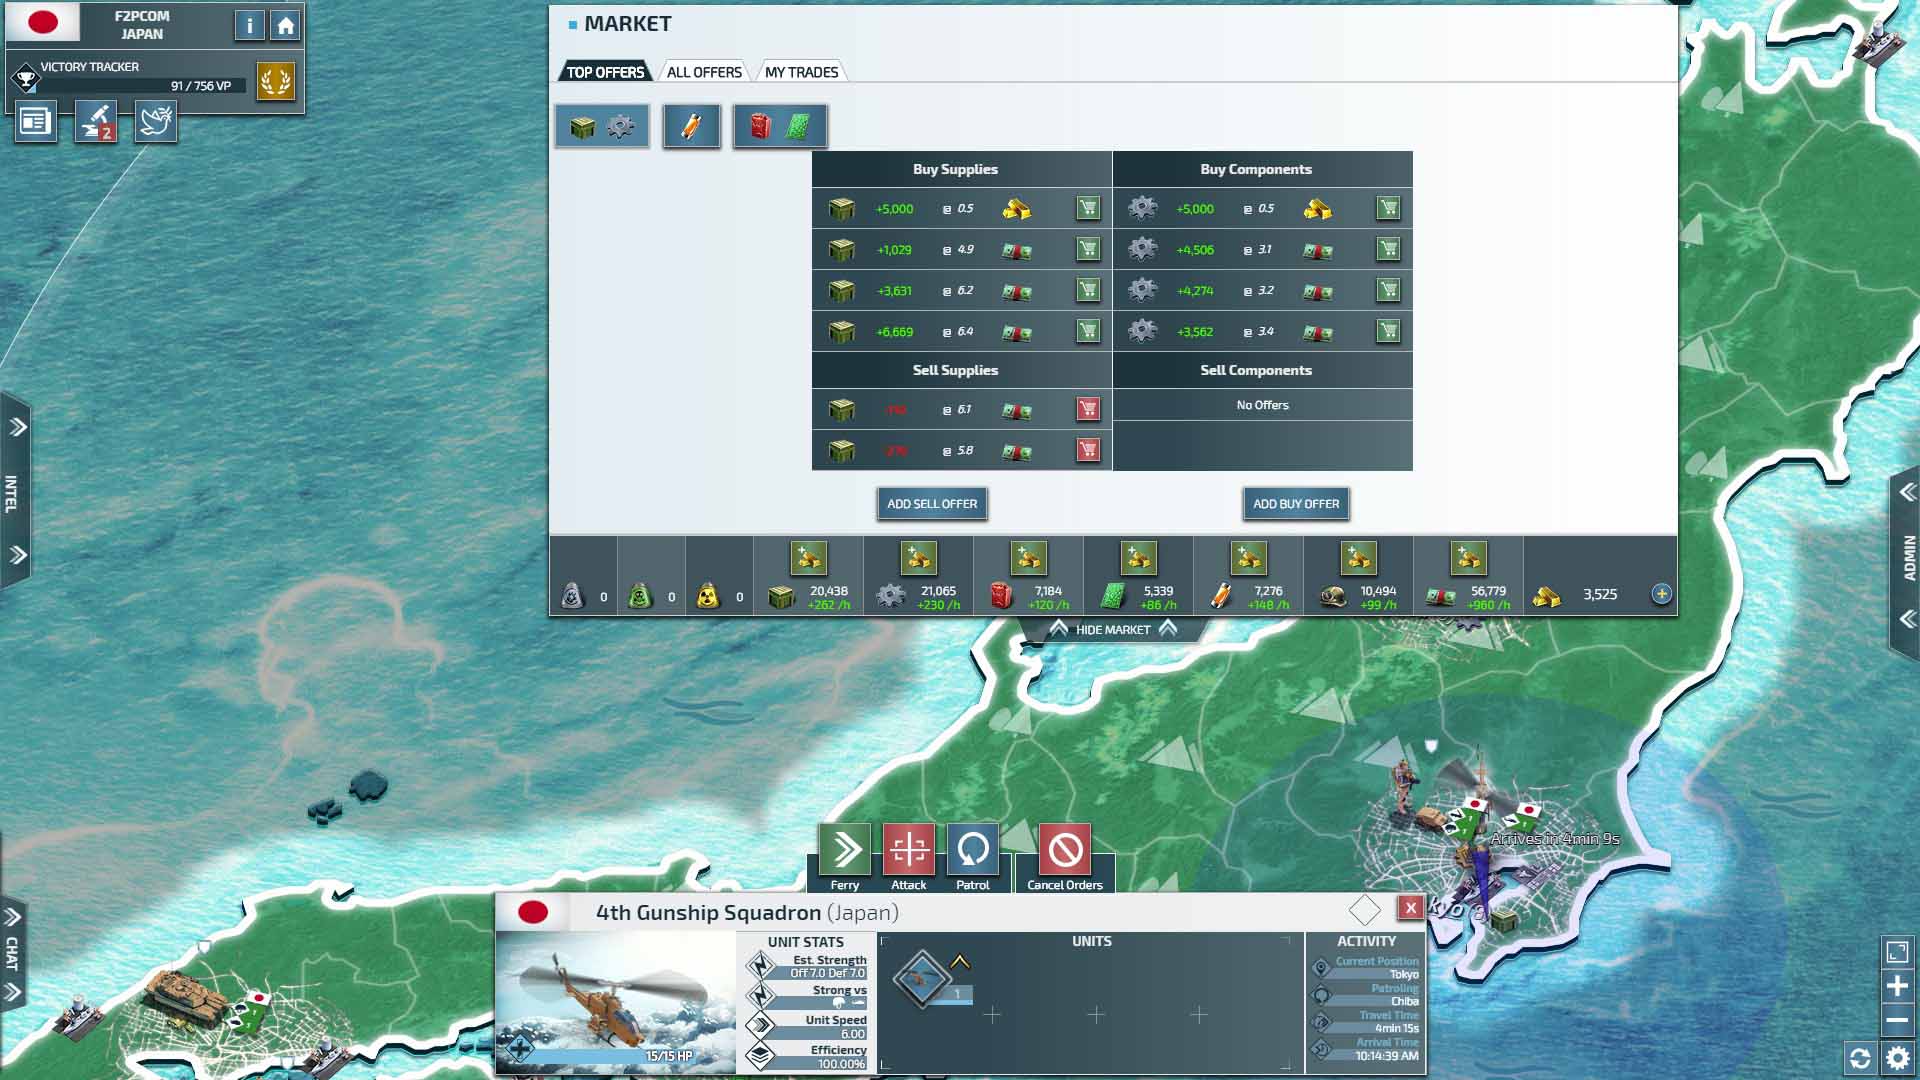Click the Add Buy Offer button
The height and width of the screenshot is (1080, 1920).
coord(1296,504)
